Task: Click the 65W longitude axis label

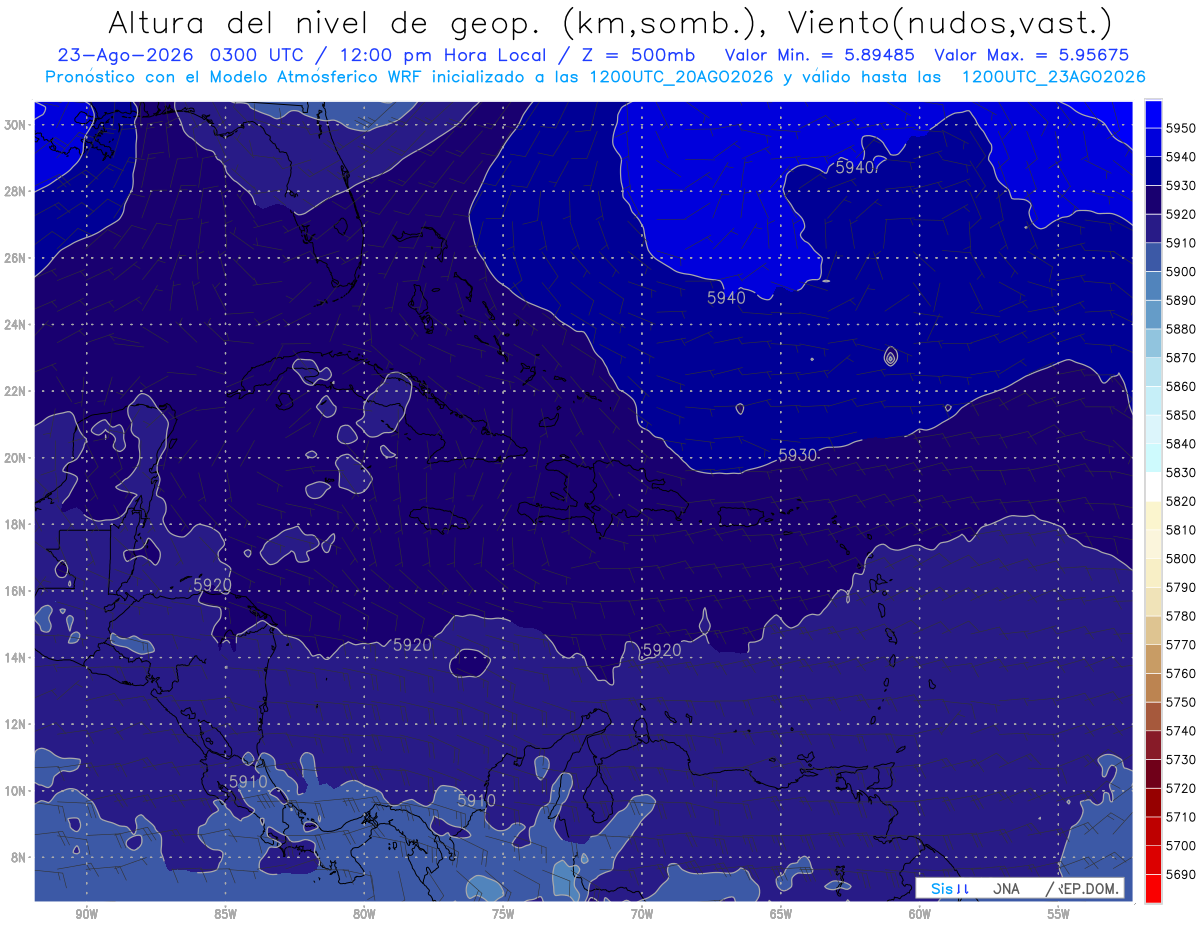Action: coord(781,914)
